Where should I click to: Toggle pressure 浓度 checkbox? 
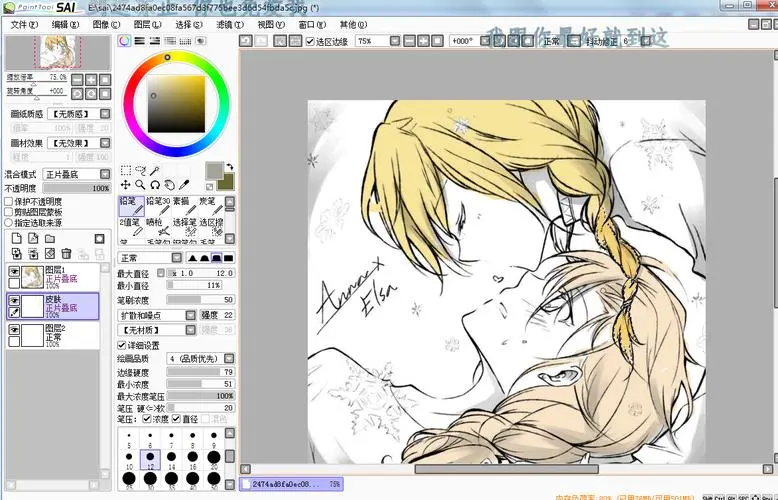147,419
